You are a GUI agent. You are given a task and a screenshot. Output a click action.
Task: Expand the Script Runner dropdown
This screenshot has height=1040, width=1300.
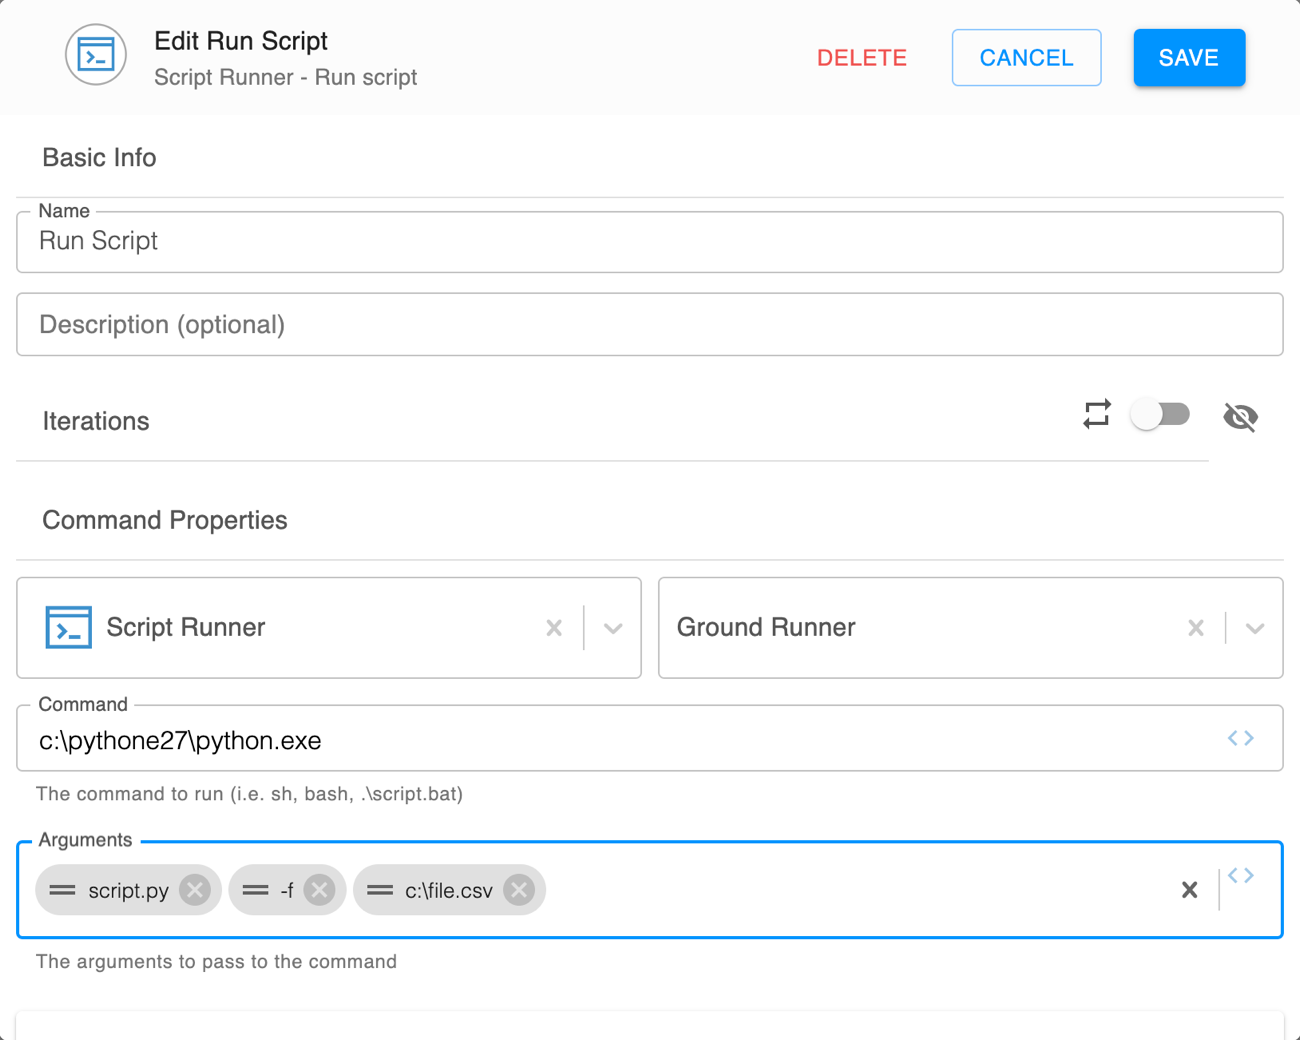(613, 628)
